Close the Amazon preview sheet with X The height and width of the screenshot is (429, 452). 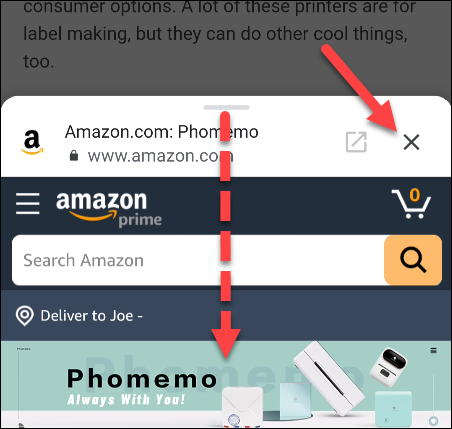pyautogui.click(x=411, y=142)
